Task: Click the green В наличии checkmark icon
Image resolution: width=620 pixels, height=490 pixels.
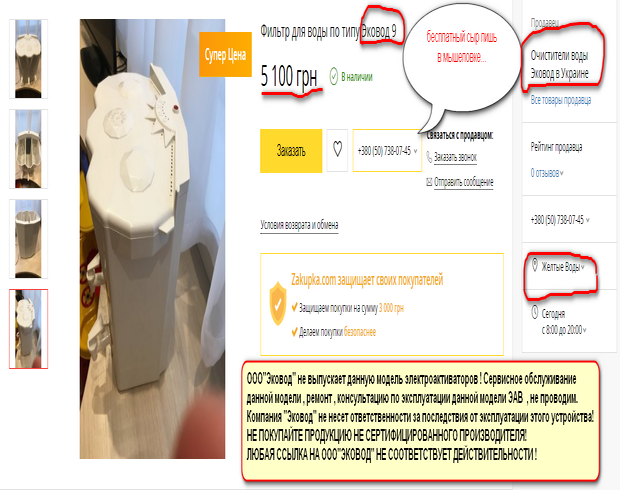Action: pyautogui.click(x=334, y=76)
